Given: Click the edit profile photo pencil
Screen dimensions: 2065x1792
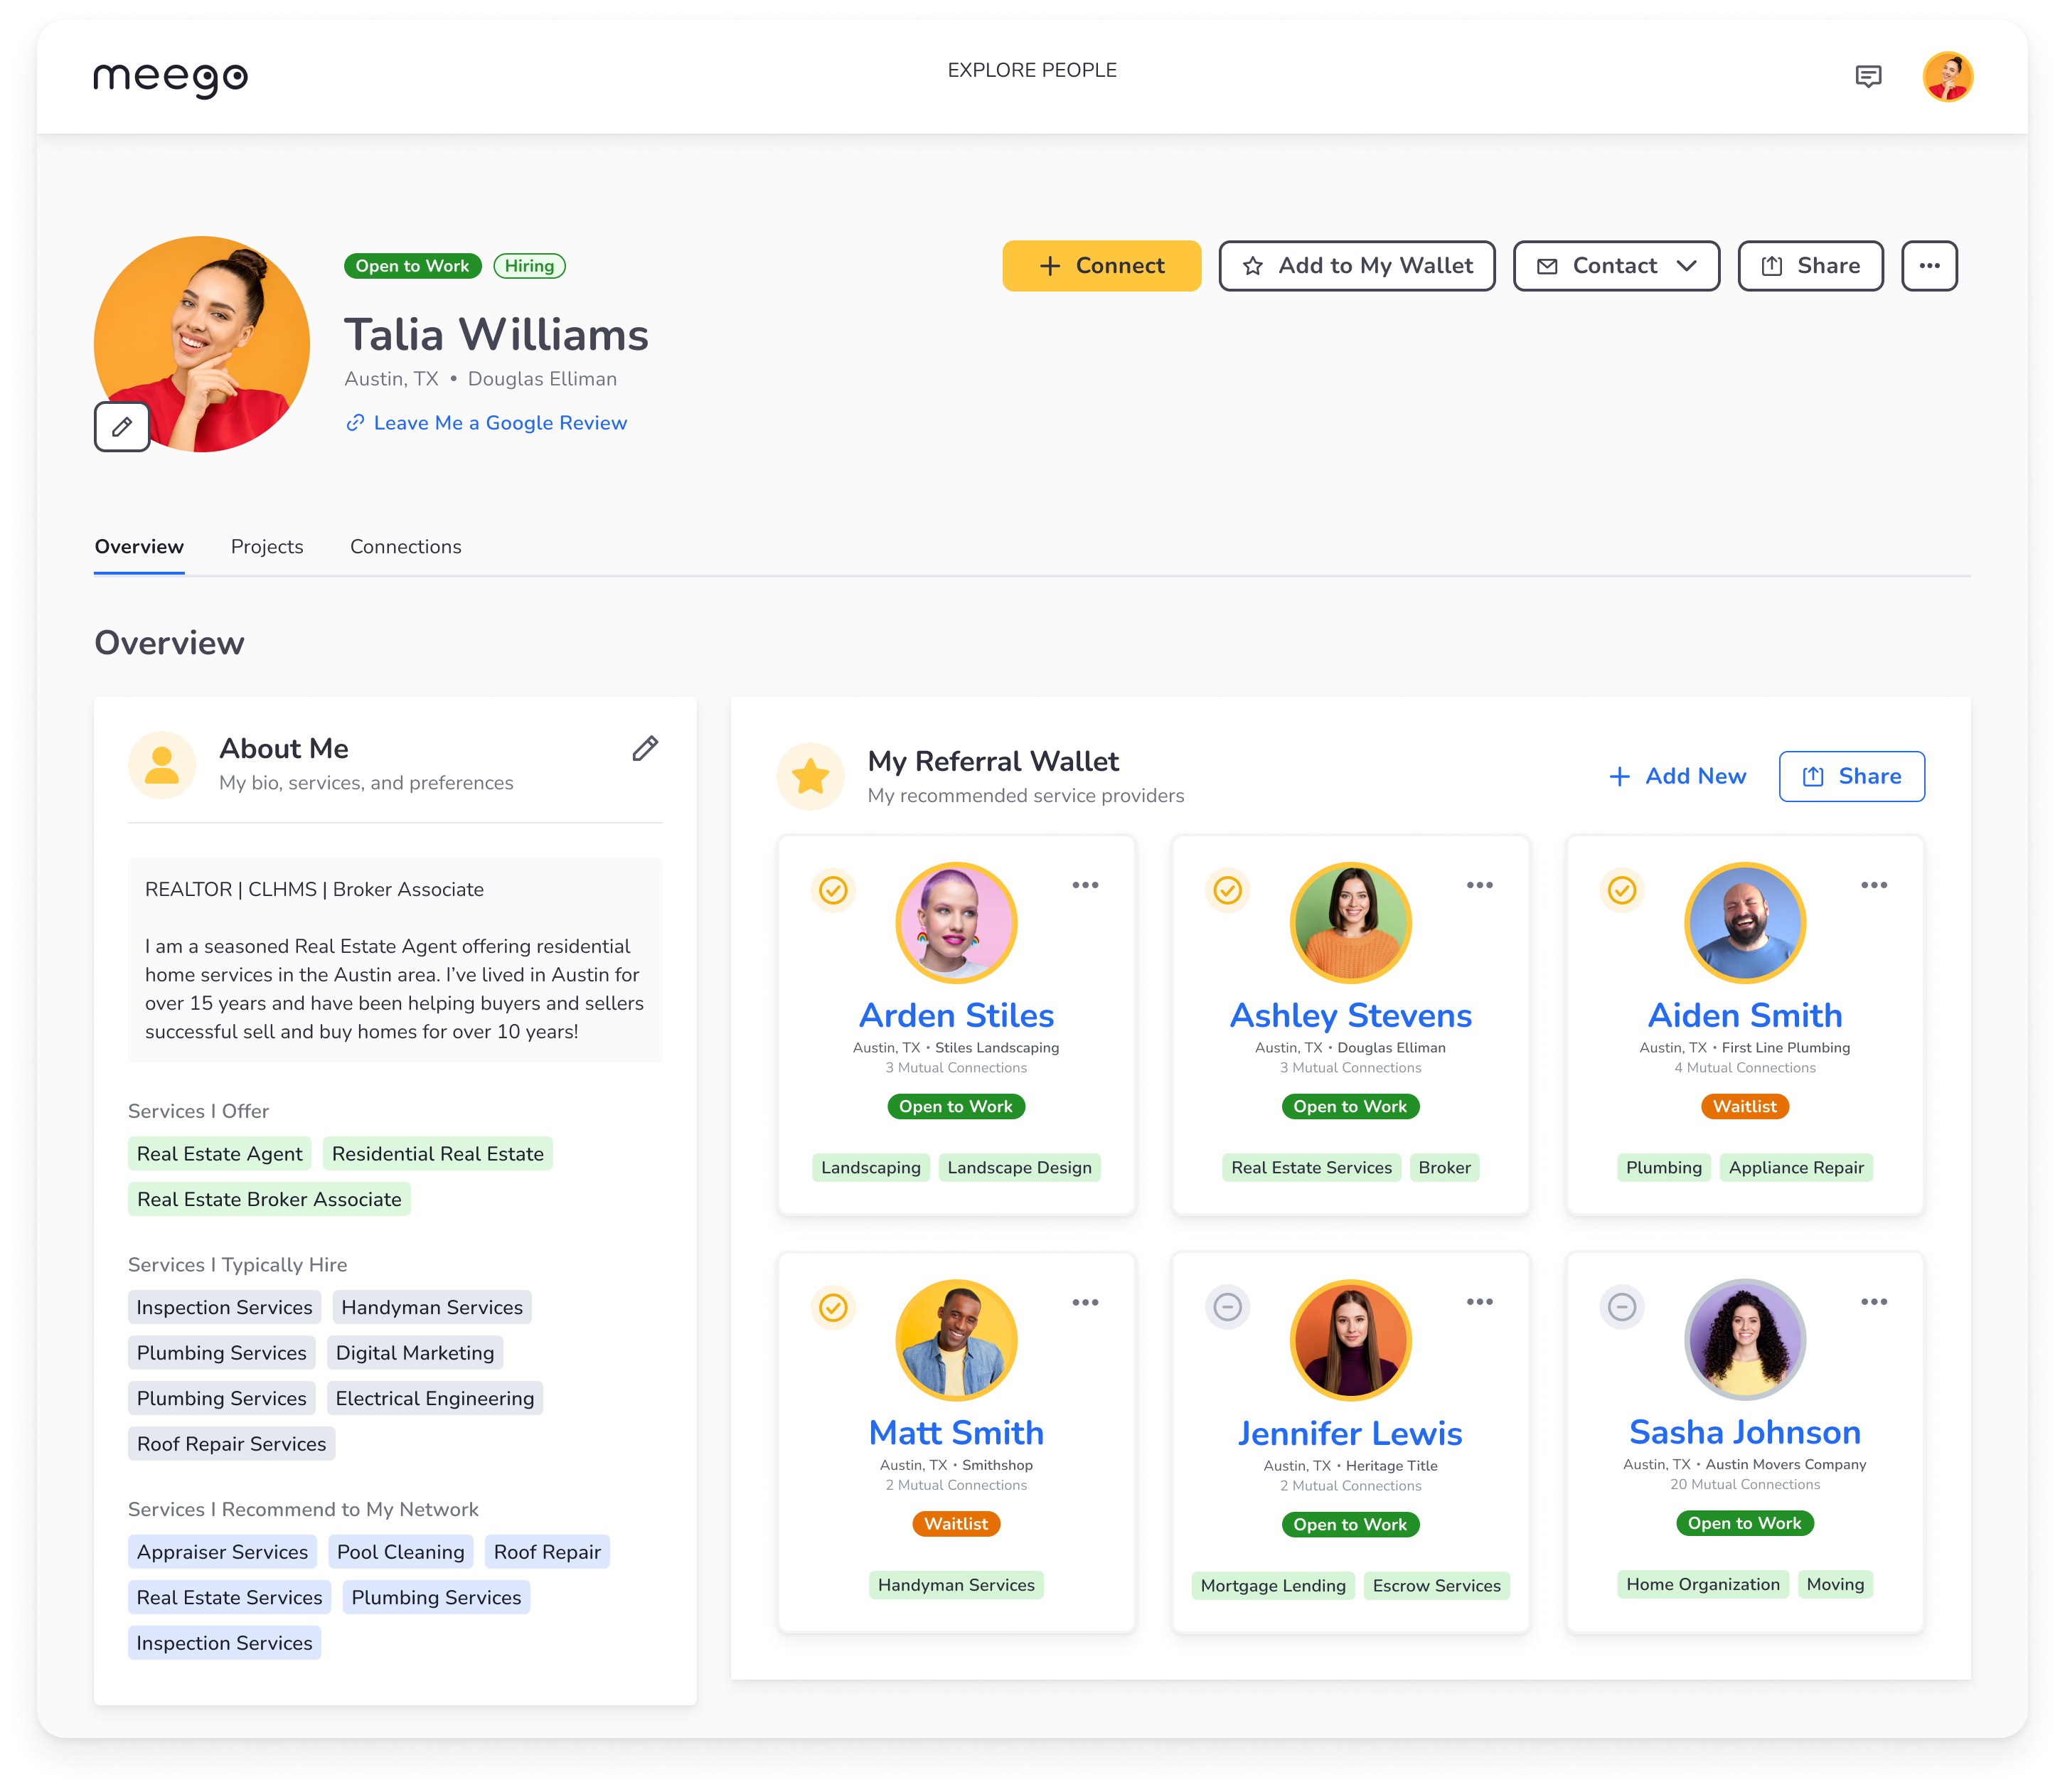Looking at the screenshot, I should tap(122, 427).
